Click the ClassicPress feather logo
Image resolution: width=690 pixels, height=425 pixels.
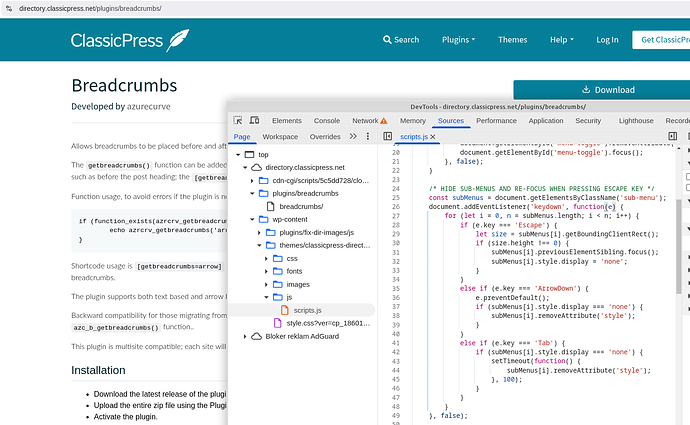178,40
